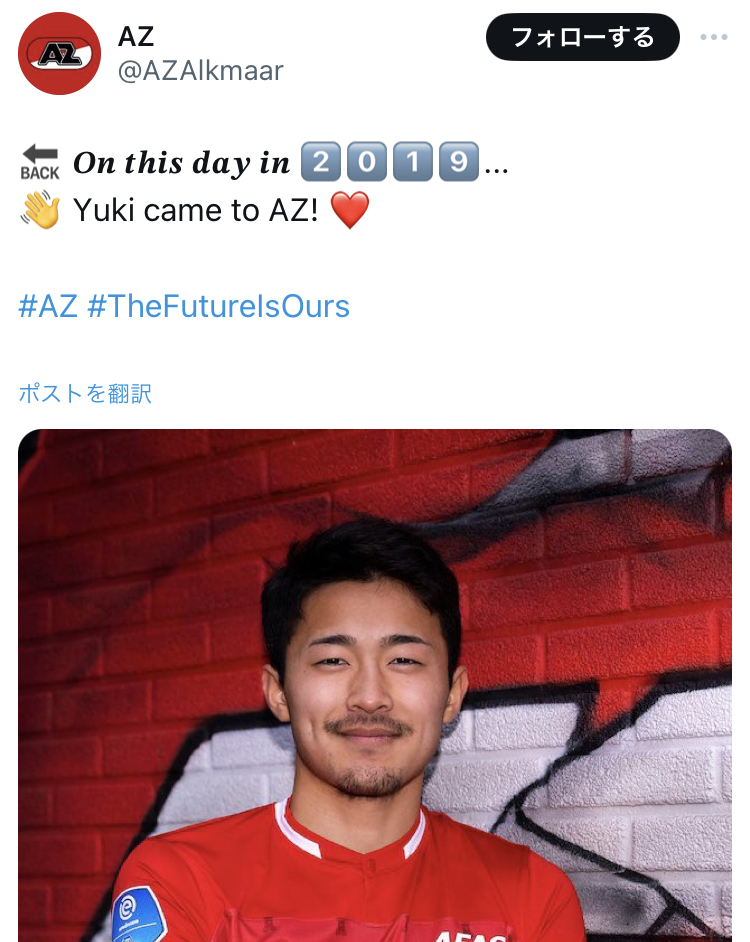750x942 pixels.
Task: Click the AFAS sponsor logo on the shirt
Action: [471, 936]
